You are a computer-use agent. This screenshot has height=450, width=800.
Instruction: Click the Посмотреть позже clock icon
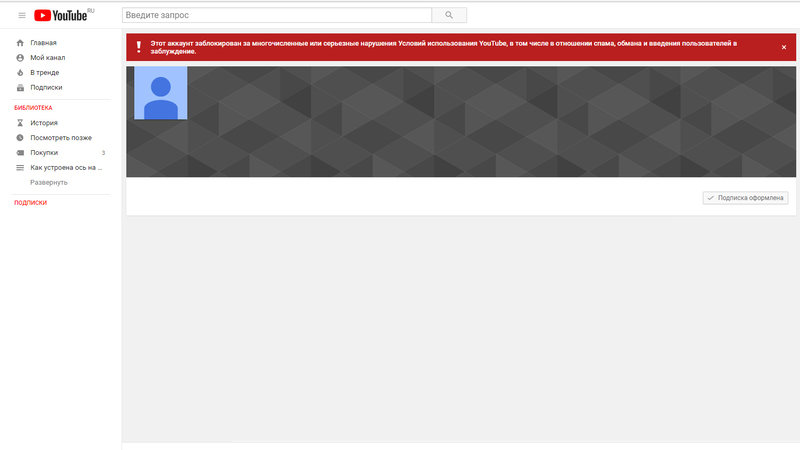pos(20,137)
